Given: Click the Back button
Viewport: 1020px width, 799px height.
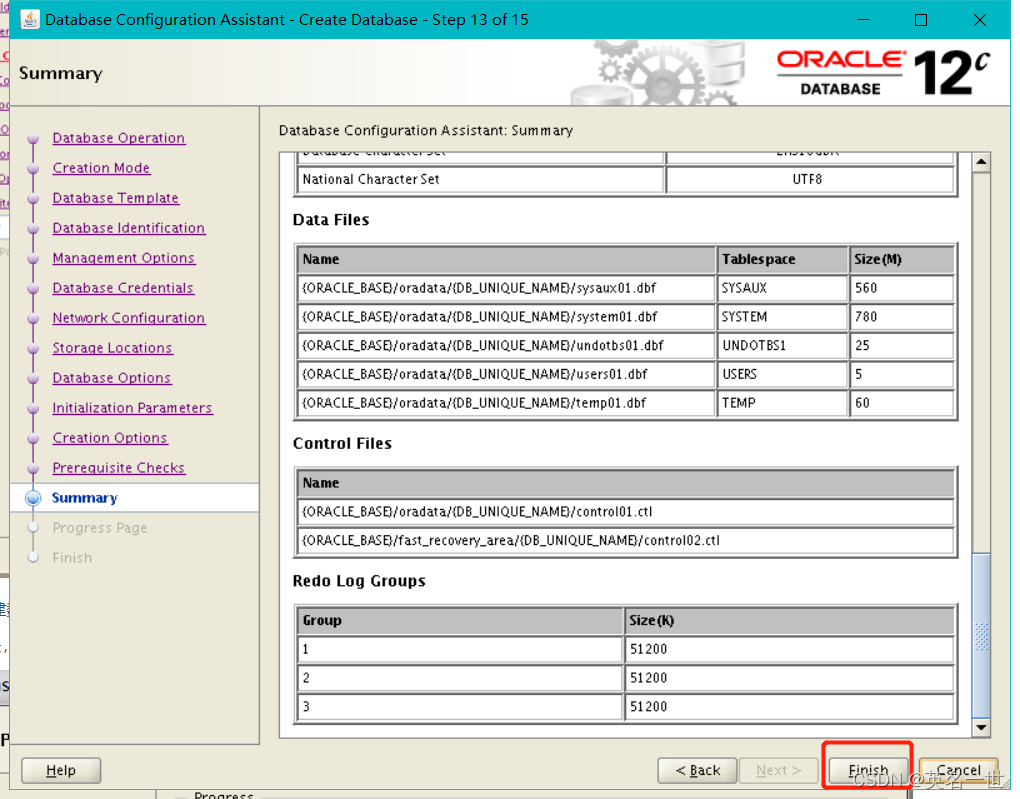Looking at the screenshot, I should 697,770.
